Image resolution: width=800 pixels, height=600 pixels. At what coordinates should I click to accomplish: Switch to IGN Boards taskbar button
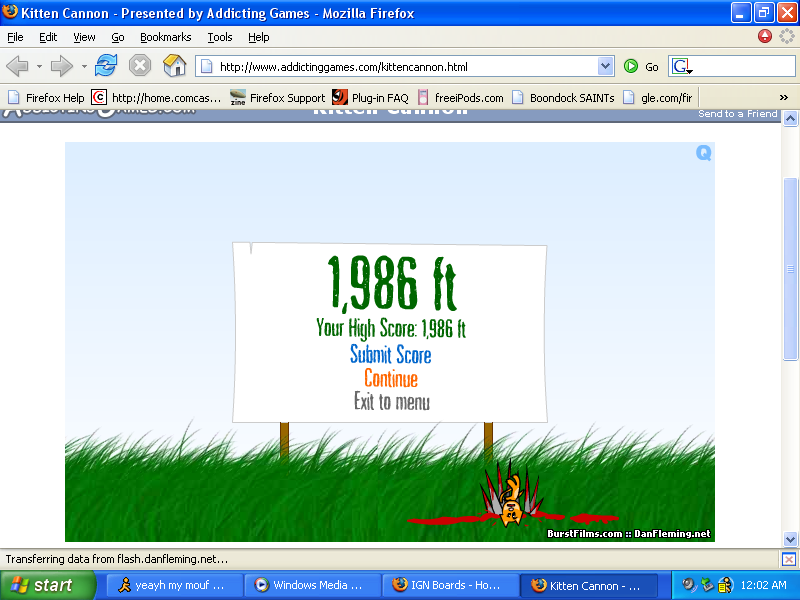(x=449, y=585)
